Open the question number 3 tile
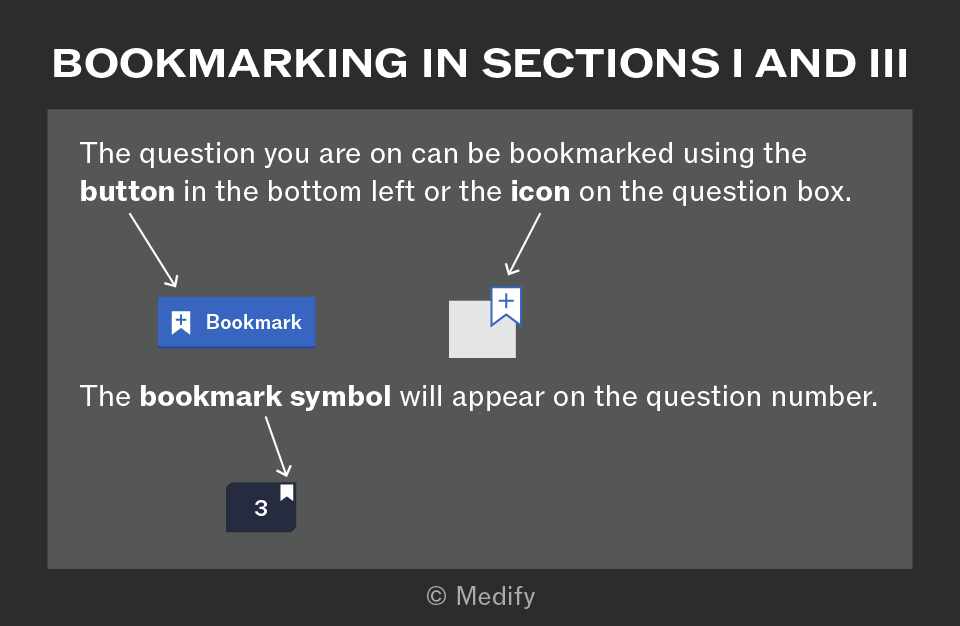The height and width of the screenshot is (626, 960). (261, 507)
